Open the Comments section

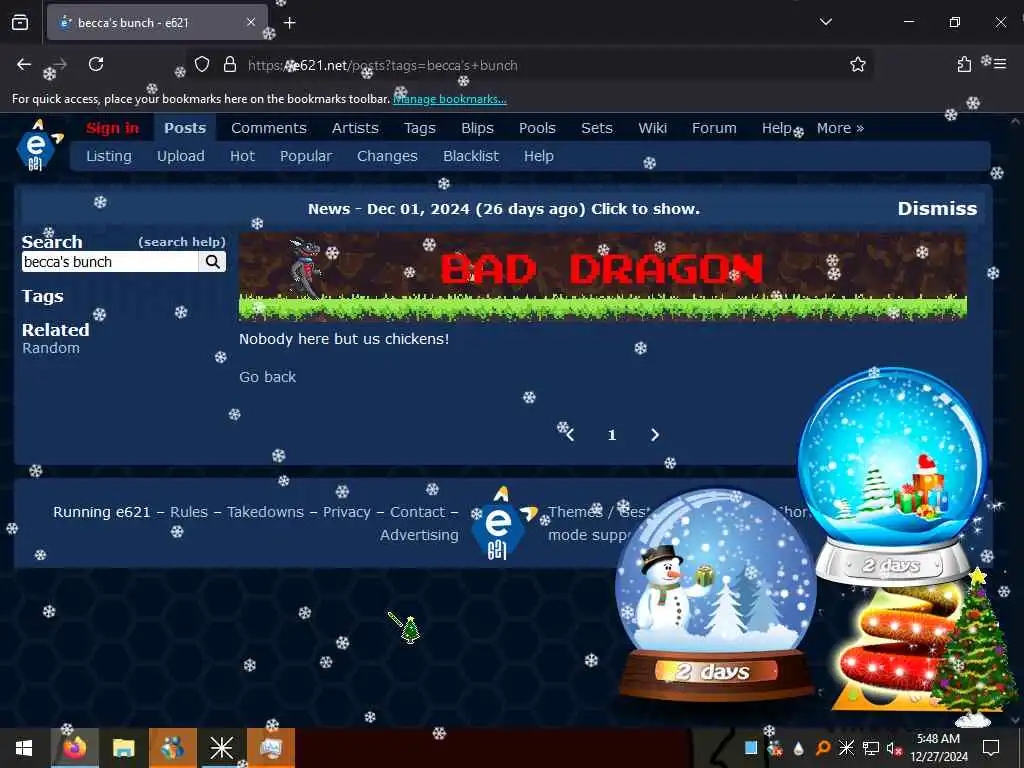click(x=268, y=128)
